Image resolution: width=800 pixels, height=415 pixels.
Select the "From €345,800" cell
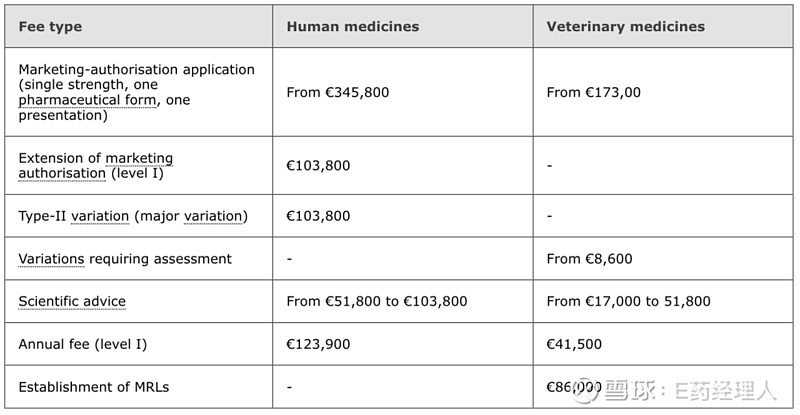pos(337,92)
